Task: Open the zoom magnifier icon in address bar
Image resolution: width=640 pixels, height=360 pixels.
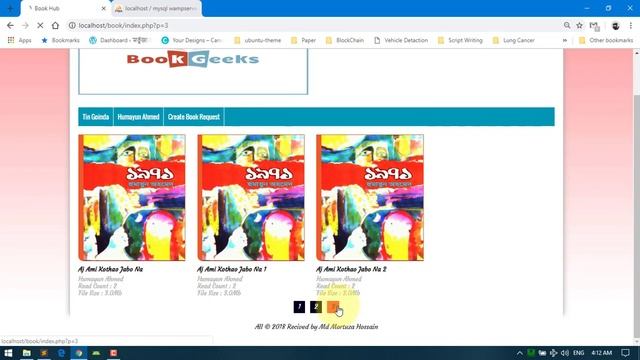Action: point(567,25)
